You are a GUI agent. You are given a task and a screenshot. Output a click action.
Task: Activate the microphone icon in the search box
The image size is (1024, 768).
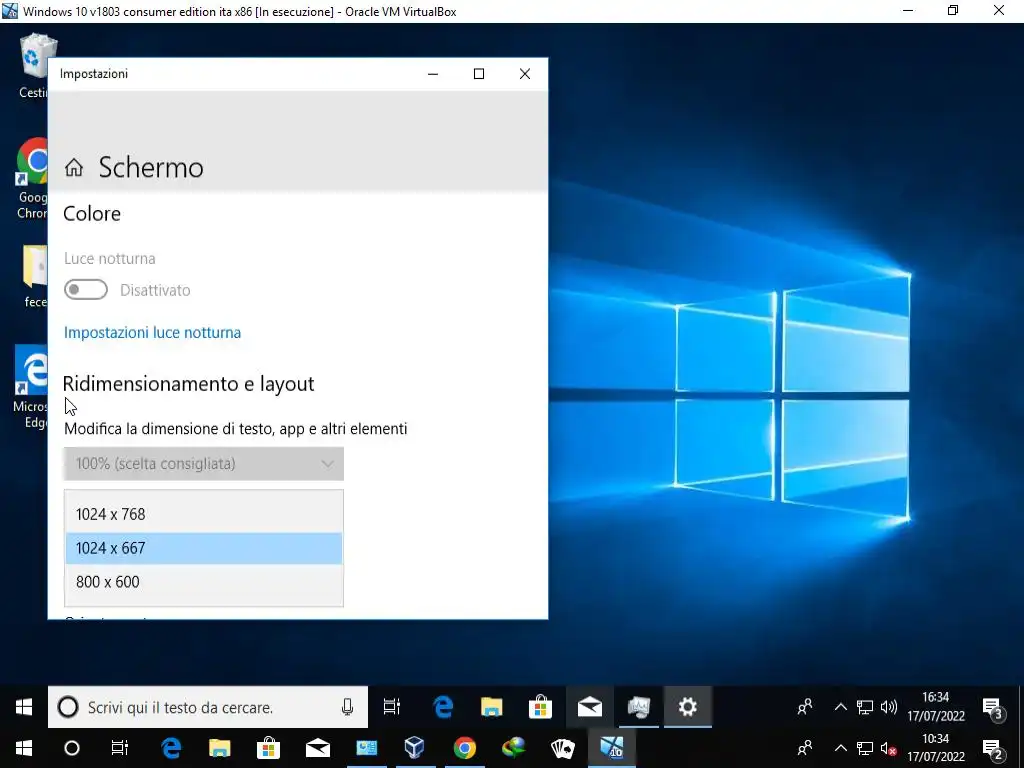pyautogui.click(x=347, y=707)
